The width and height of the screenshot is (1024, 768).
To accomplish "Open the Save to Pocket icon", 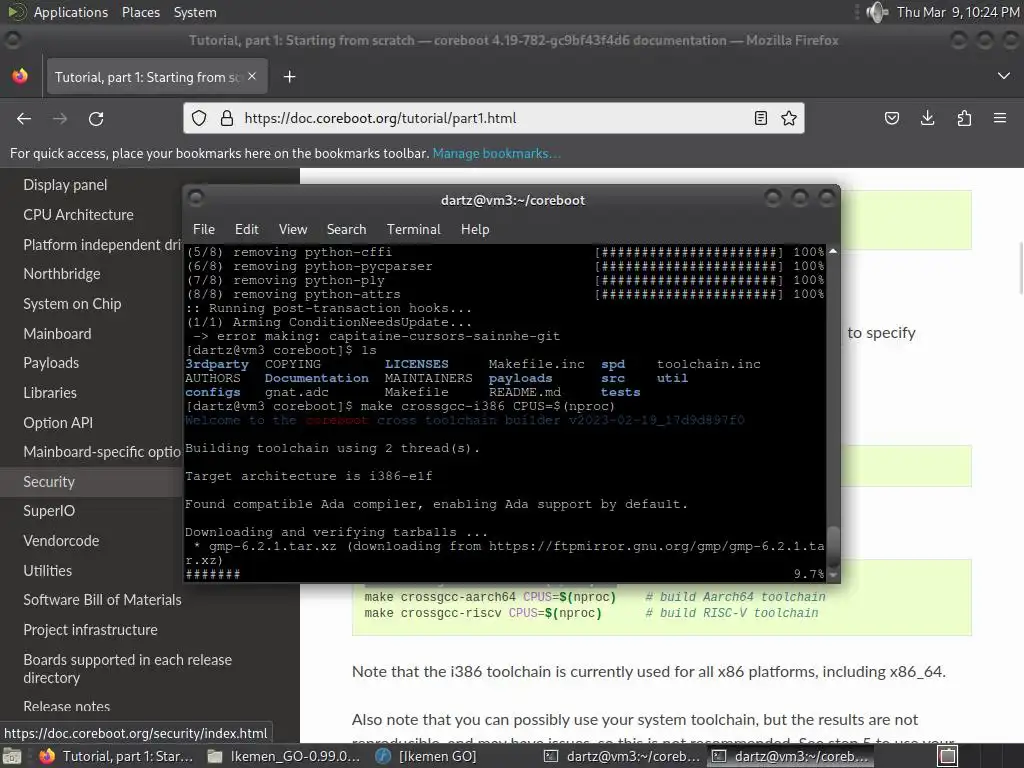I will coord(891,118).
